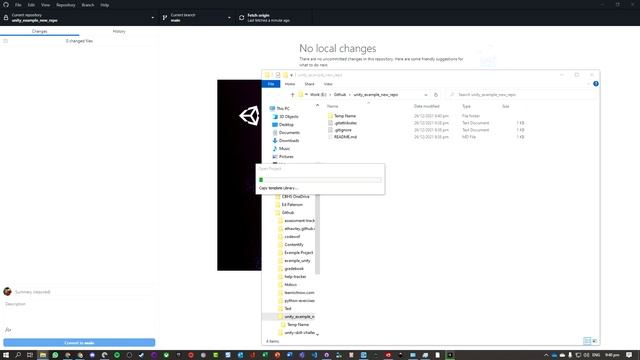Click Github in address breadcrumb
Viewport: 640px width, 360px height.
coord(340,95)
